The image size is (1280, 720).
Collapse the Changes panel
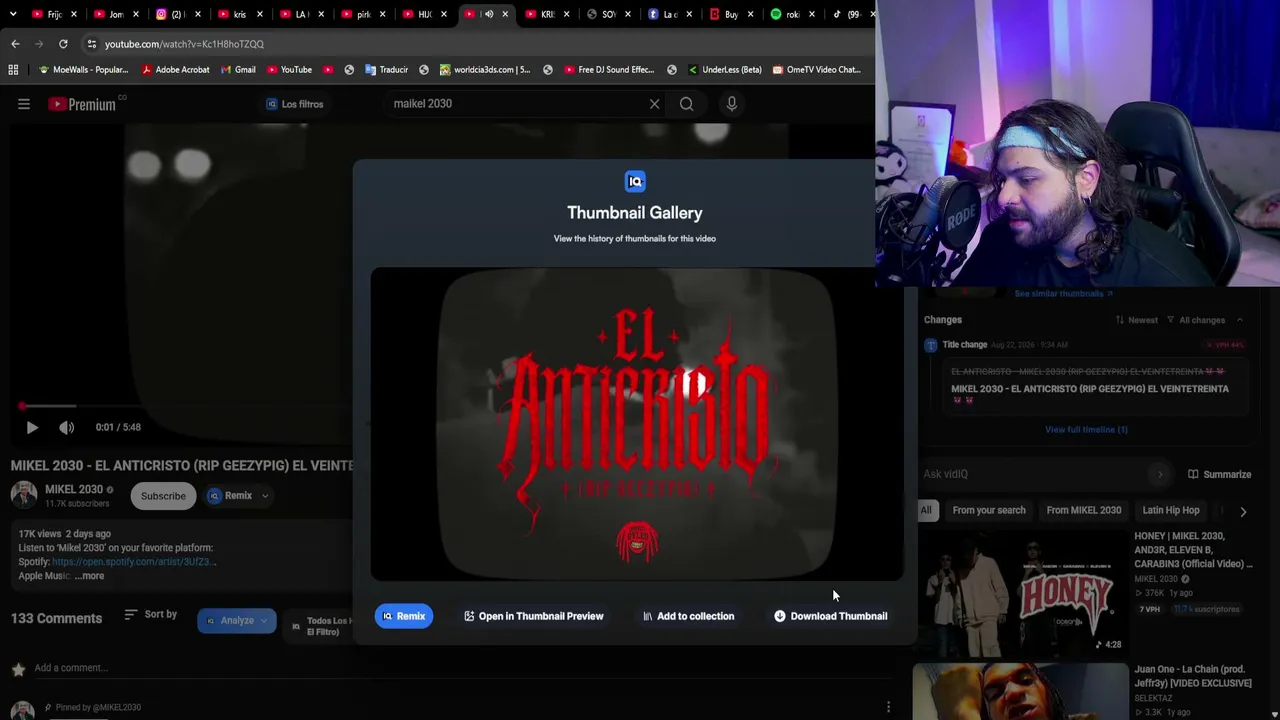(1239, 320)
